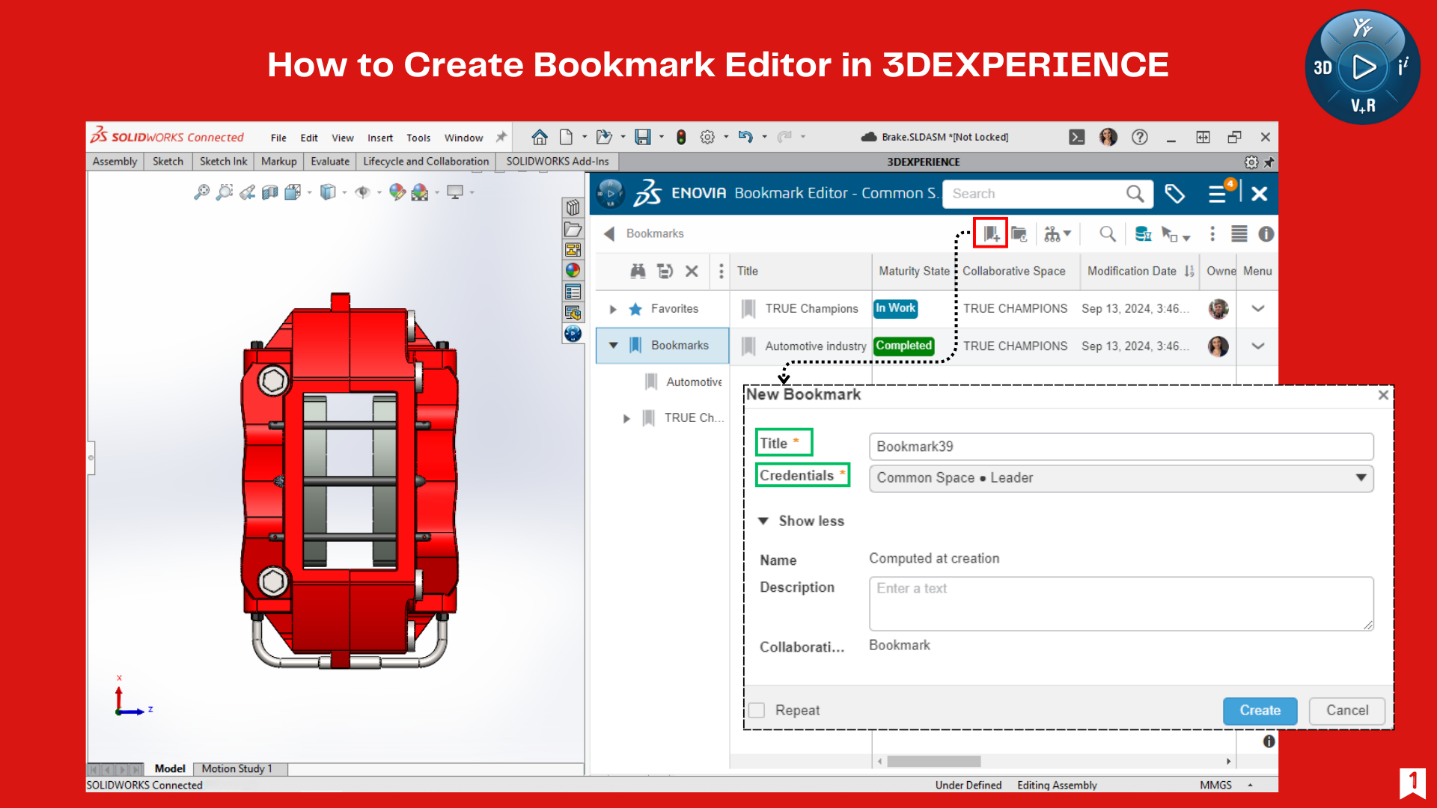
Task: Sort by Modification Date column header
Action: point(1140,271)
